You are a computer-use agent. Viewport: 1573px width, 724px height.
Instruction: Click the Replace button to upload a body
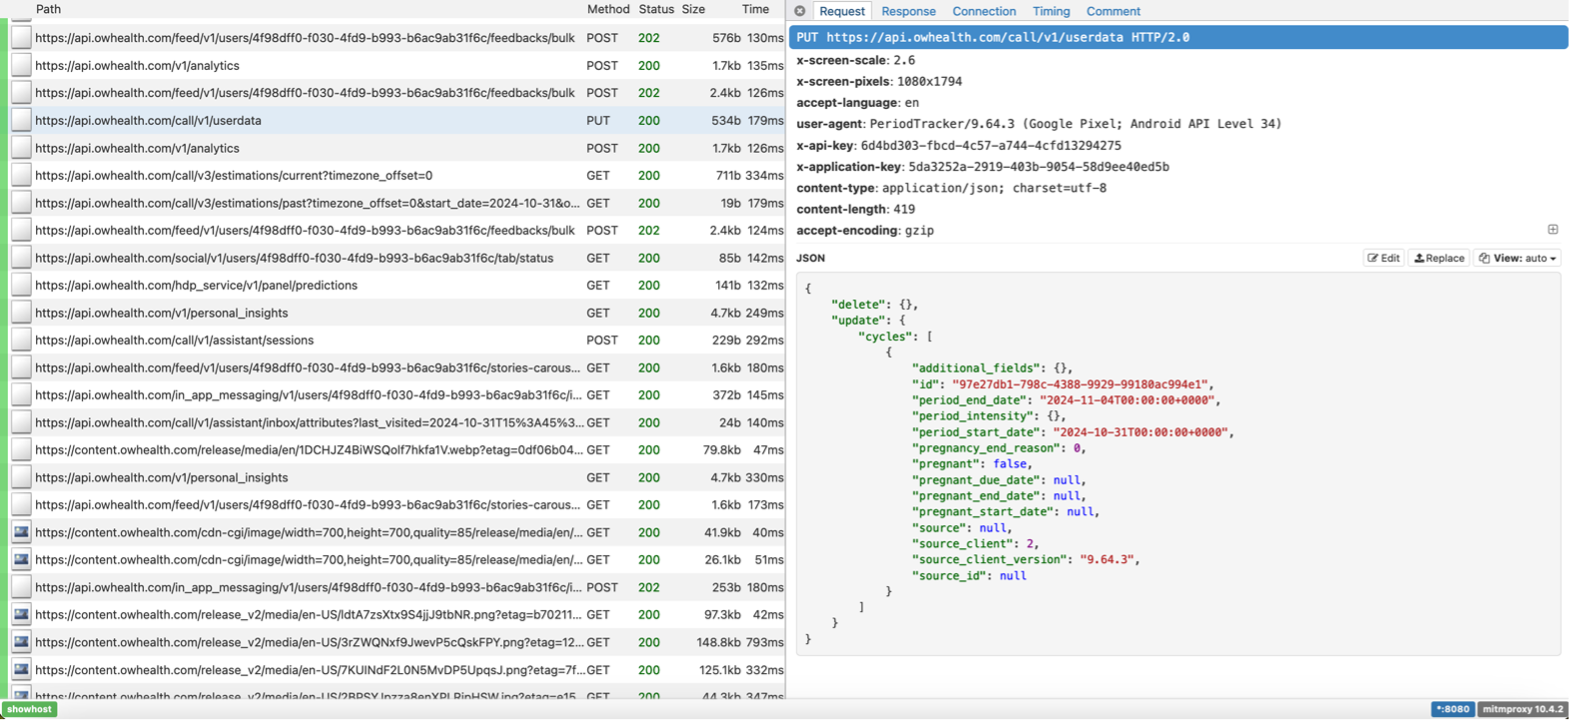[1439, 258]
